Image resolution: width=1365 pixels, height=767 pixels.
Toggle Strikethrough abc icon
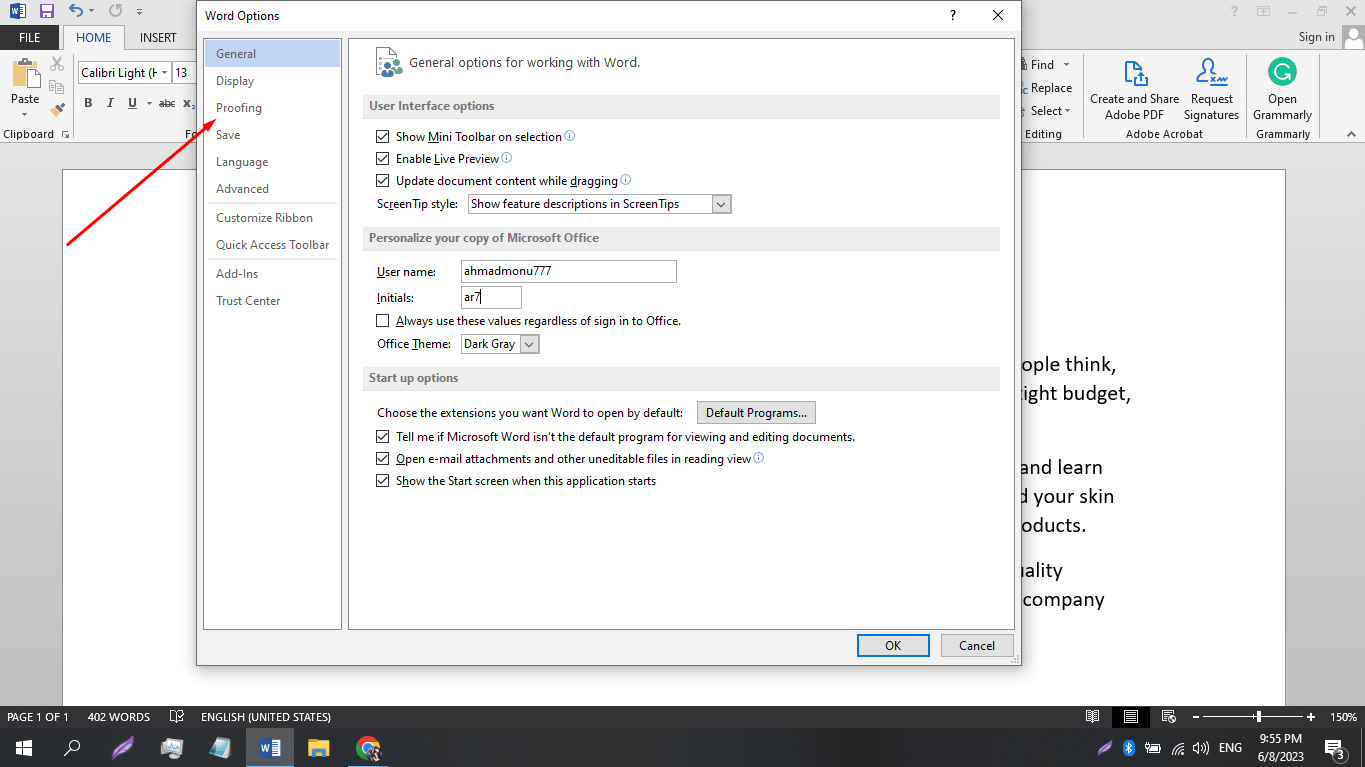click(167, 103)
